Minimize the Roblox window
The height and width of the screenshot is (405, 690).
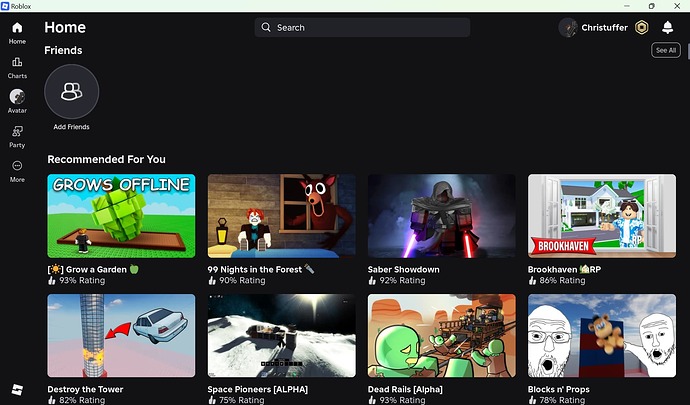627,6
